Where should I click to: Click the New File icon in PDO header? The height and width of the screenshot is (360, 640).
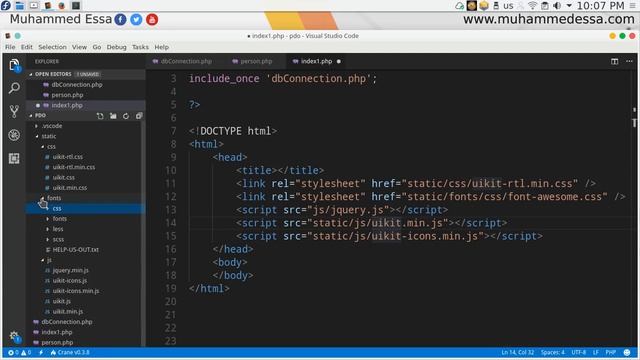point(100,116)
